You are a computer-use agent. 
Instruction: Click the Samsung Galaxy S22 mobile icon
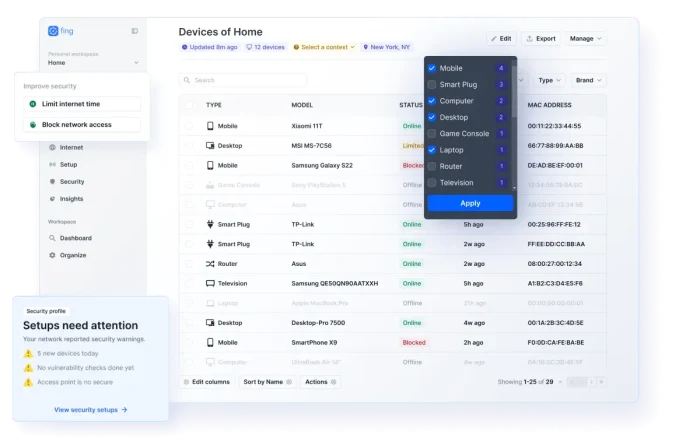tap(210, 165)
